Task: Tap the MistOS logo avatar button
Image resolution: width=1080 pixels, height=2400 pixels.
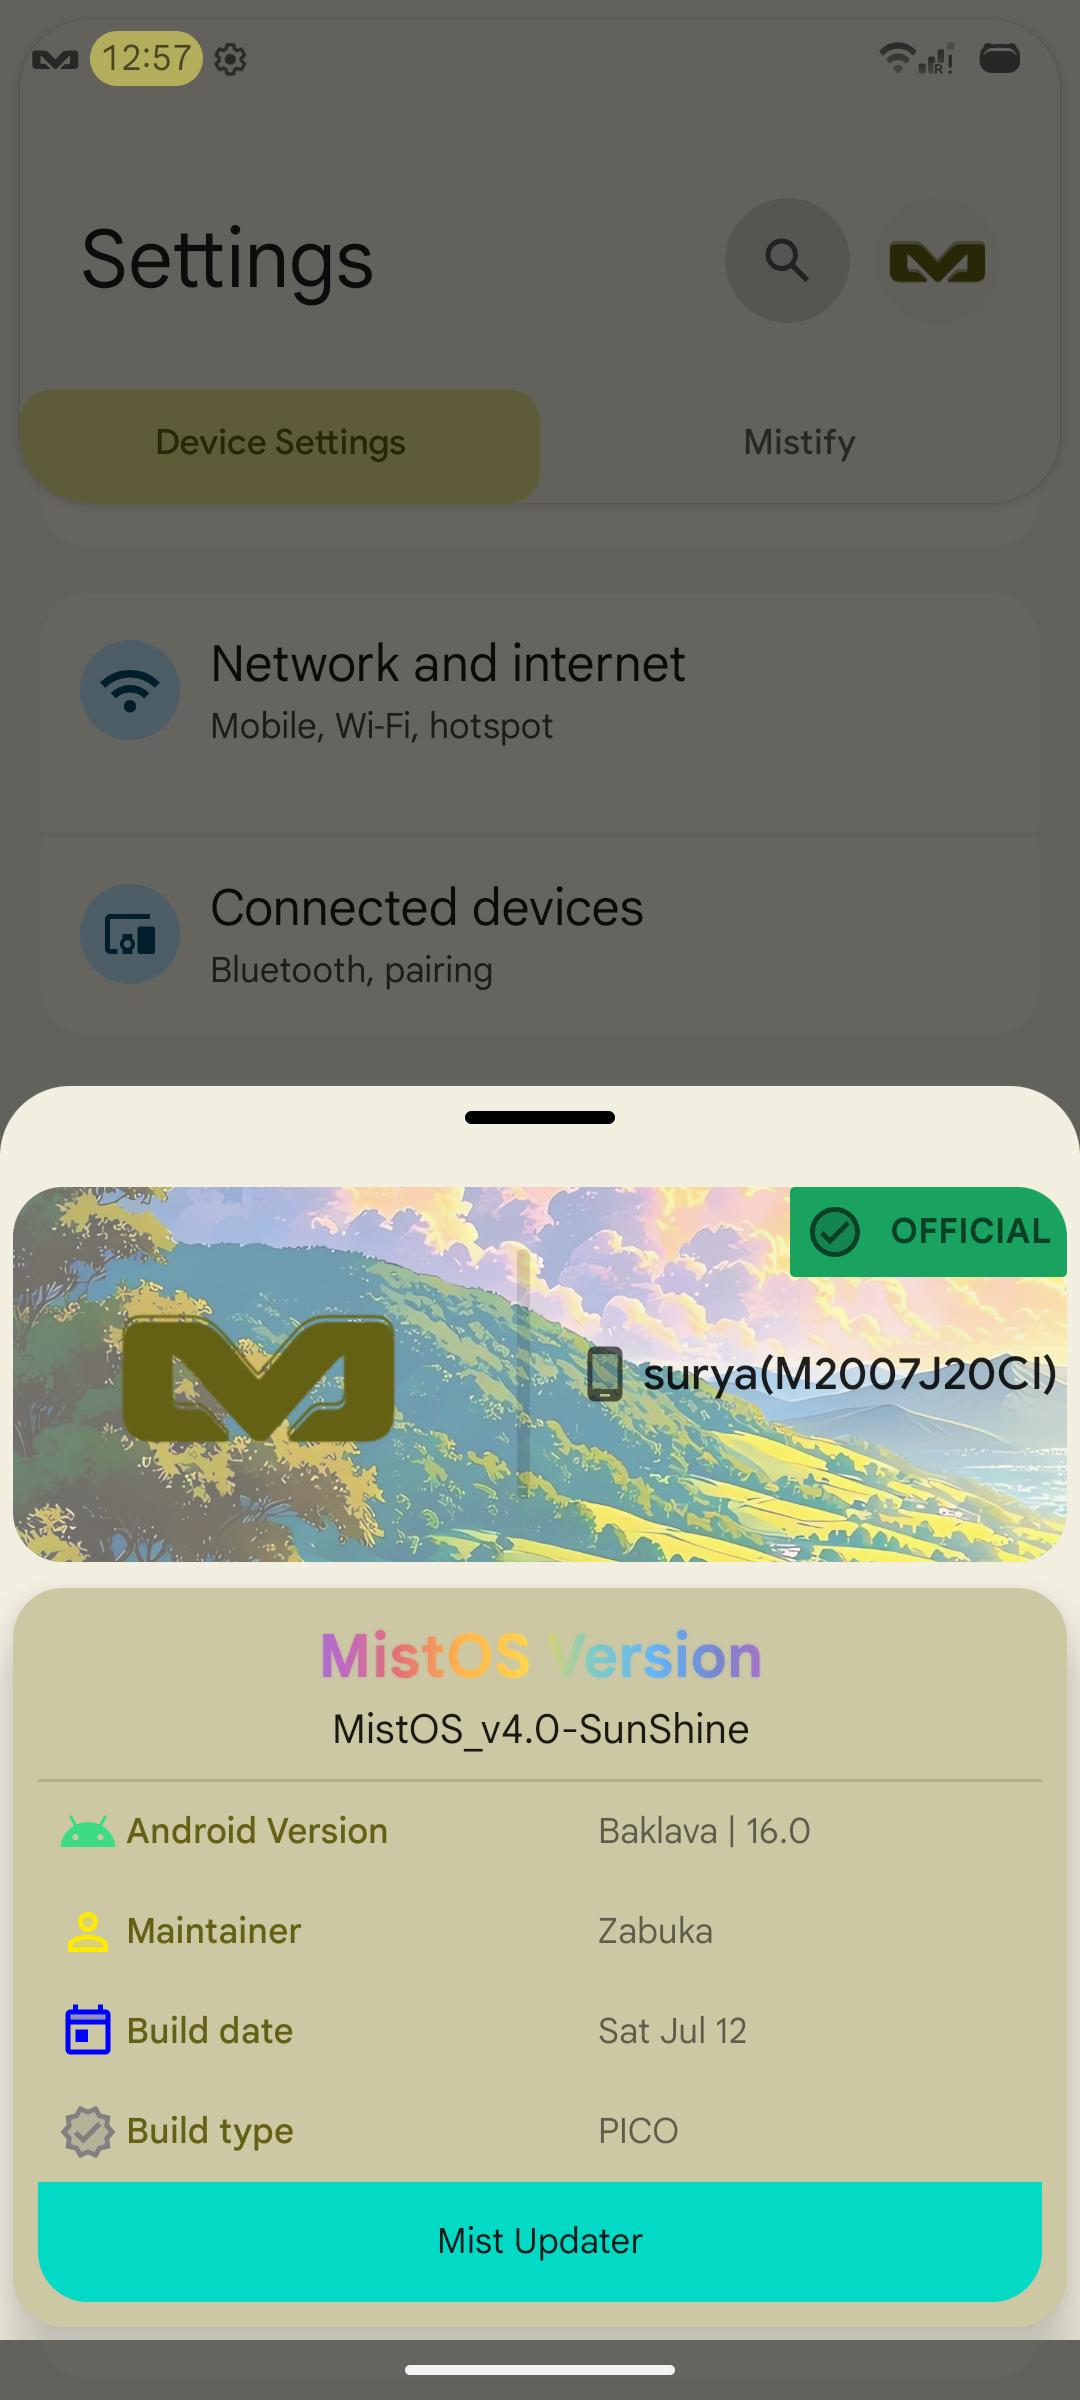Action: (937, 260)
